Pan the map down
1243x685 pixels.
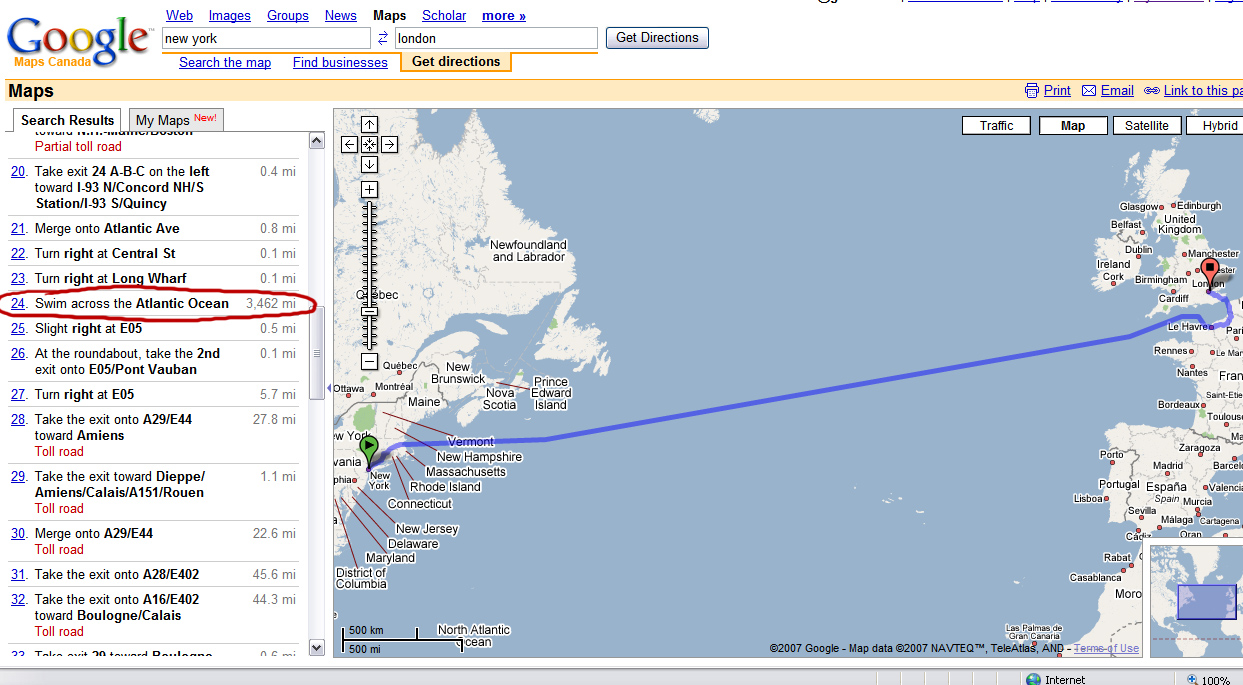369,164
